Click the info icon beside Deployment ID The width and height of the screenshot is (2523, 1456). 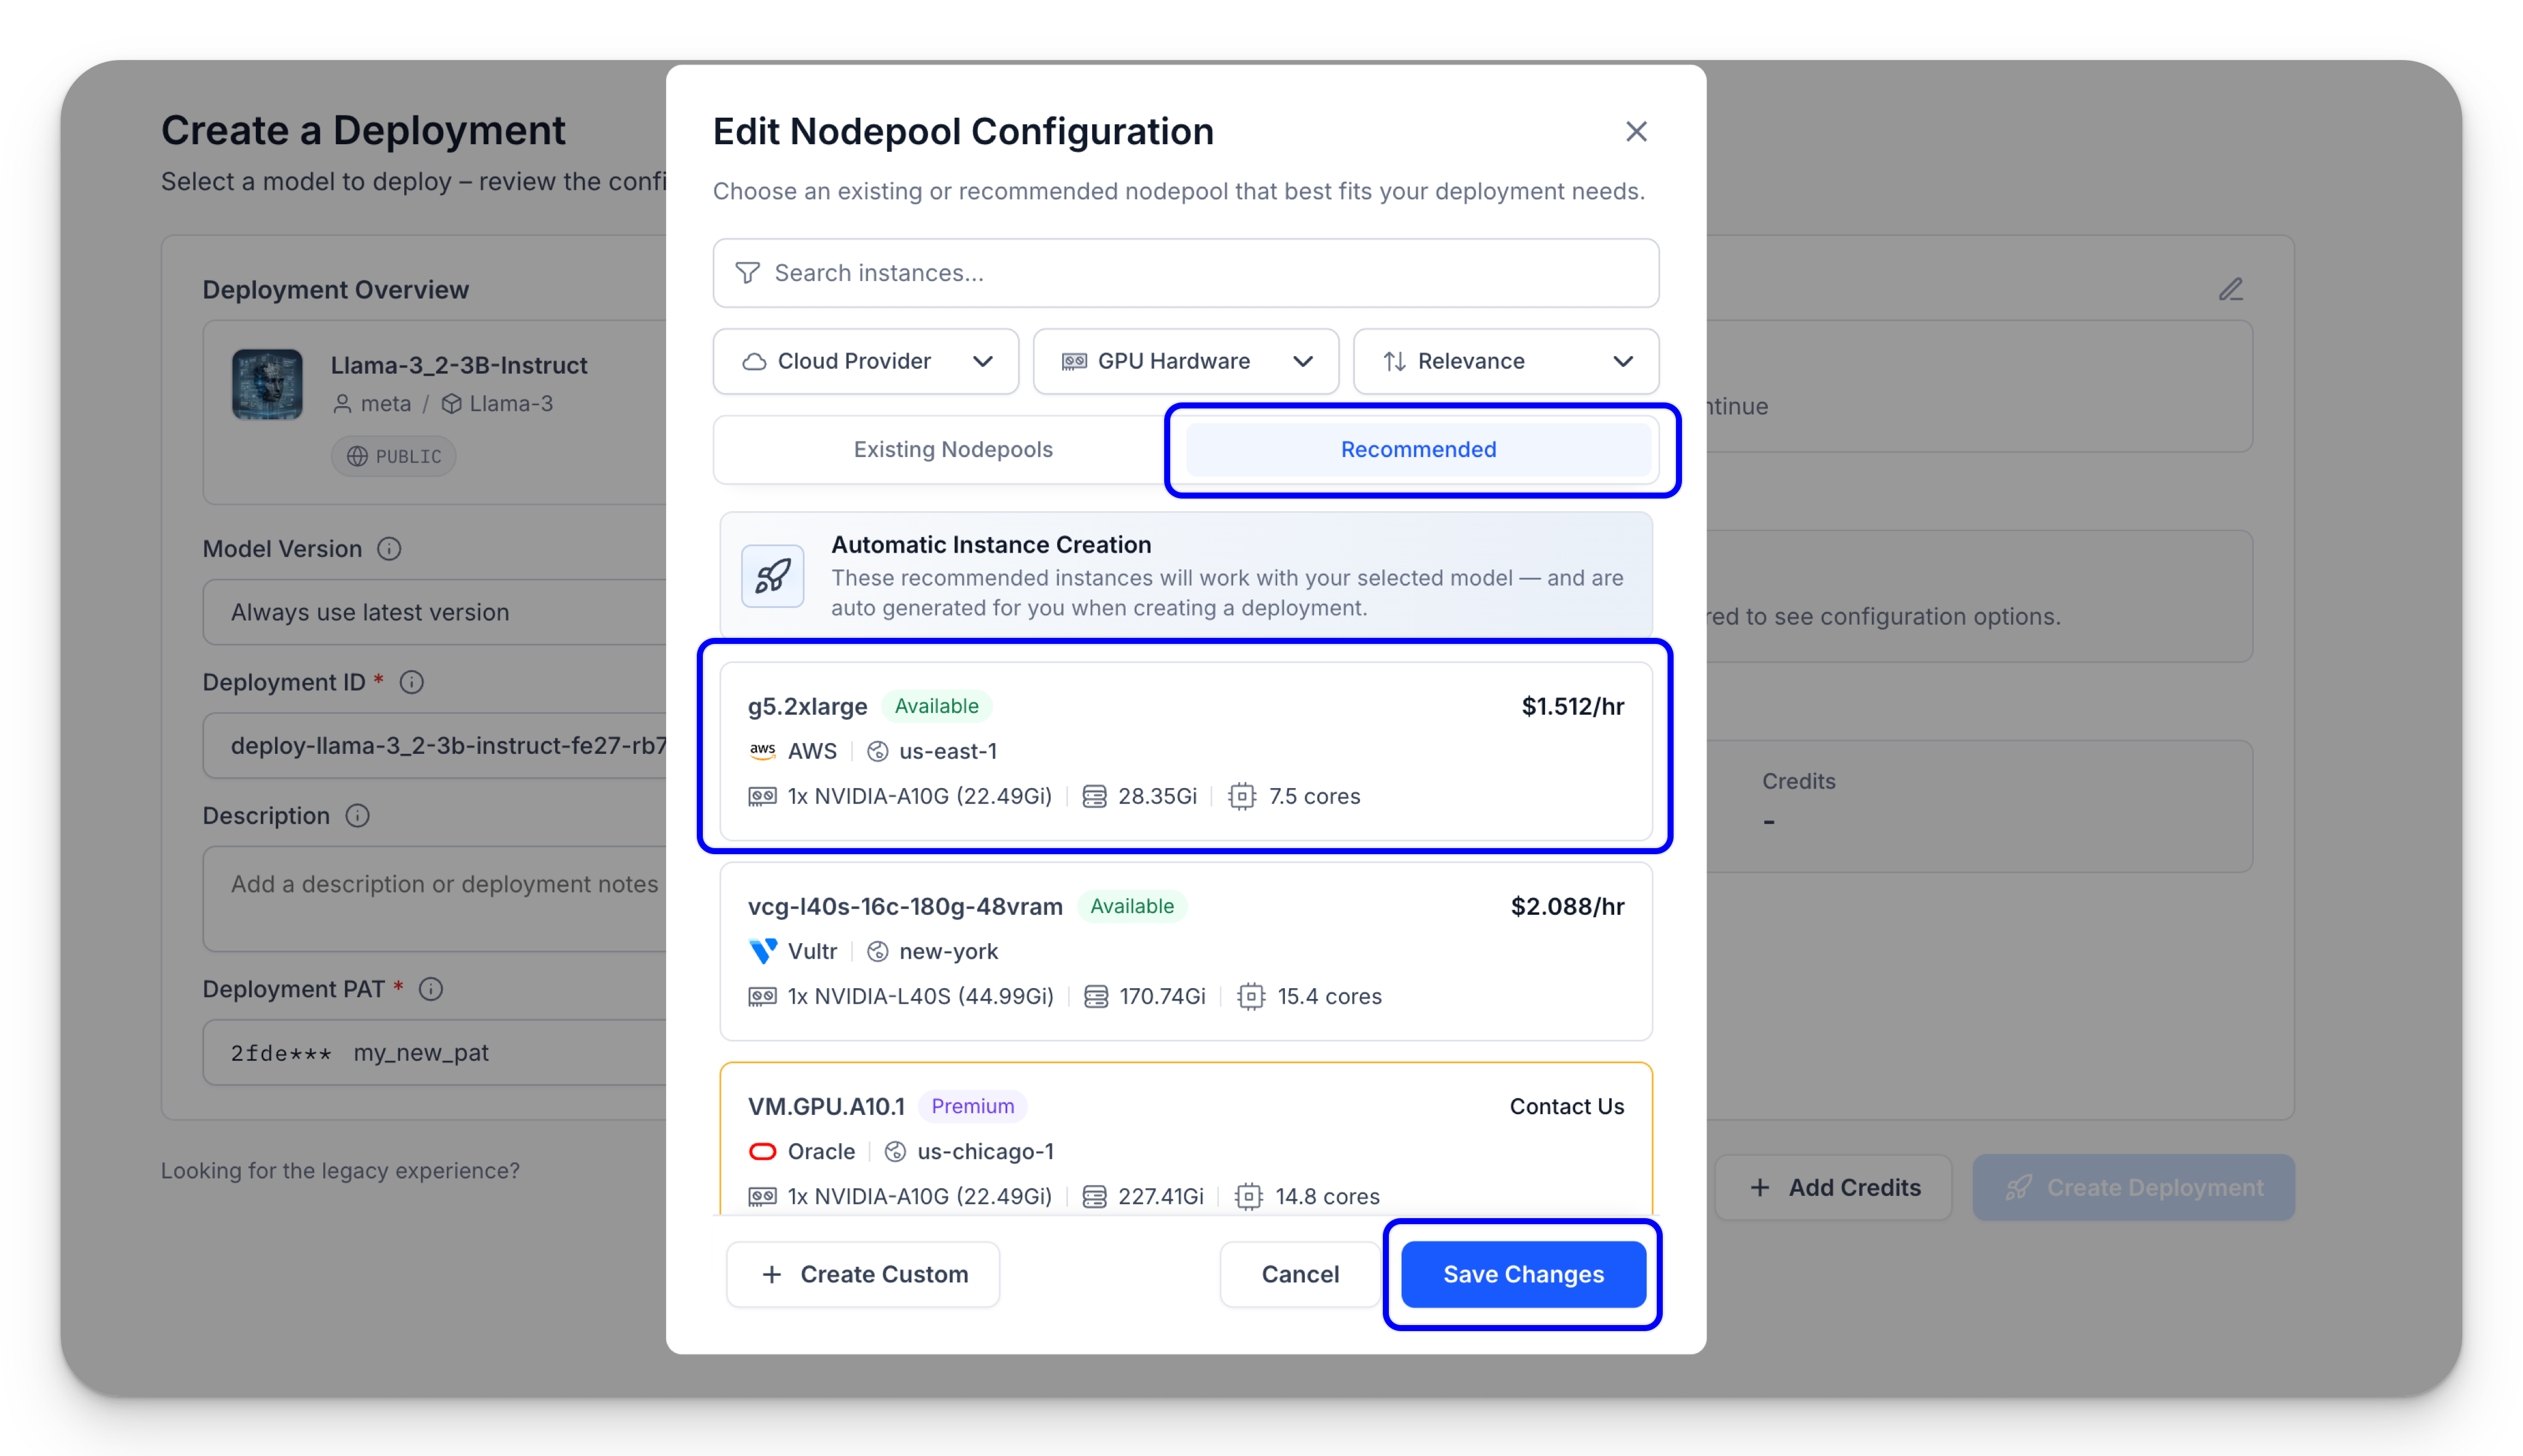[411, 682]
